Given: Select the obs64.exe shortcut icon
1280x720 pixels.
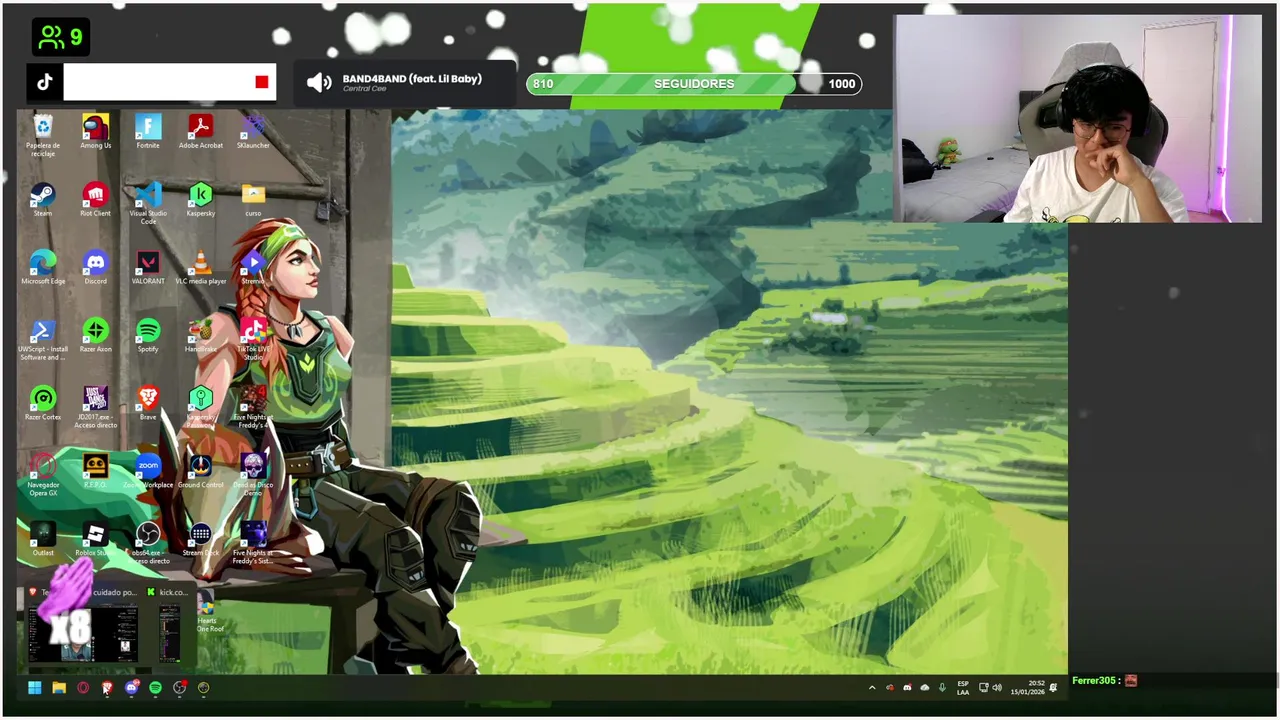Looking at the screenshot, I should click(148, 544).
